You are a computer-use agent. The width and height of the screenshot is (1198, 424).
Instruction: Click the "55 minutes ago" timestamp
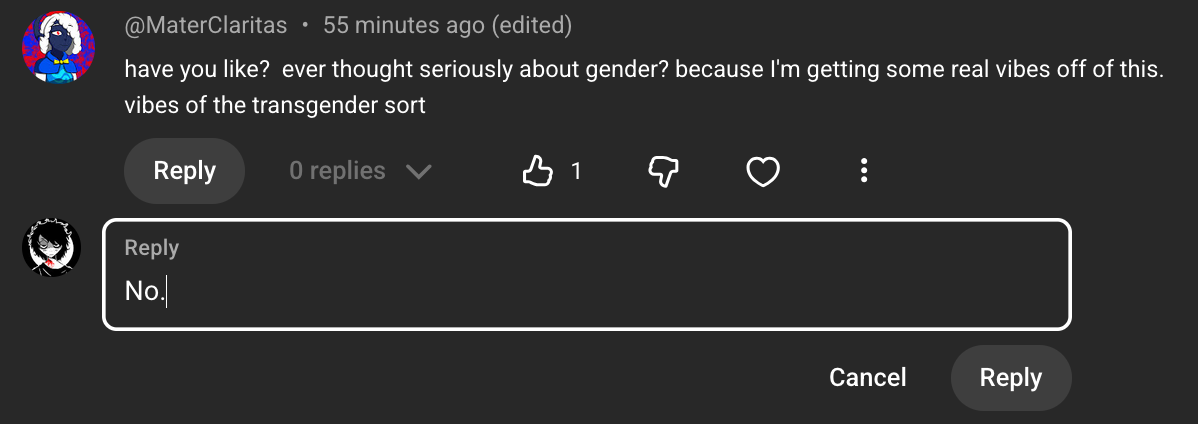pyautogui.click(x=403, y=26)
